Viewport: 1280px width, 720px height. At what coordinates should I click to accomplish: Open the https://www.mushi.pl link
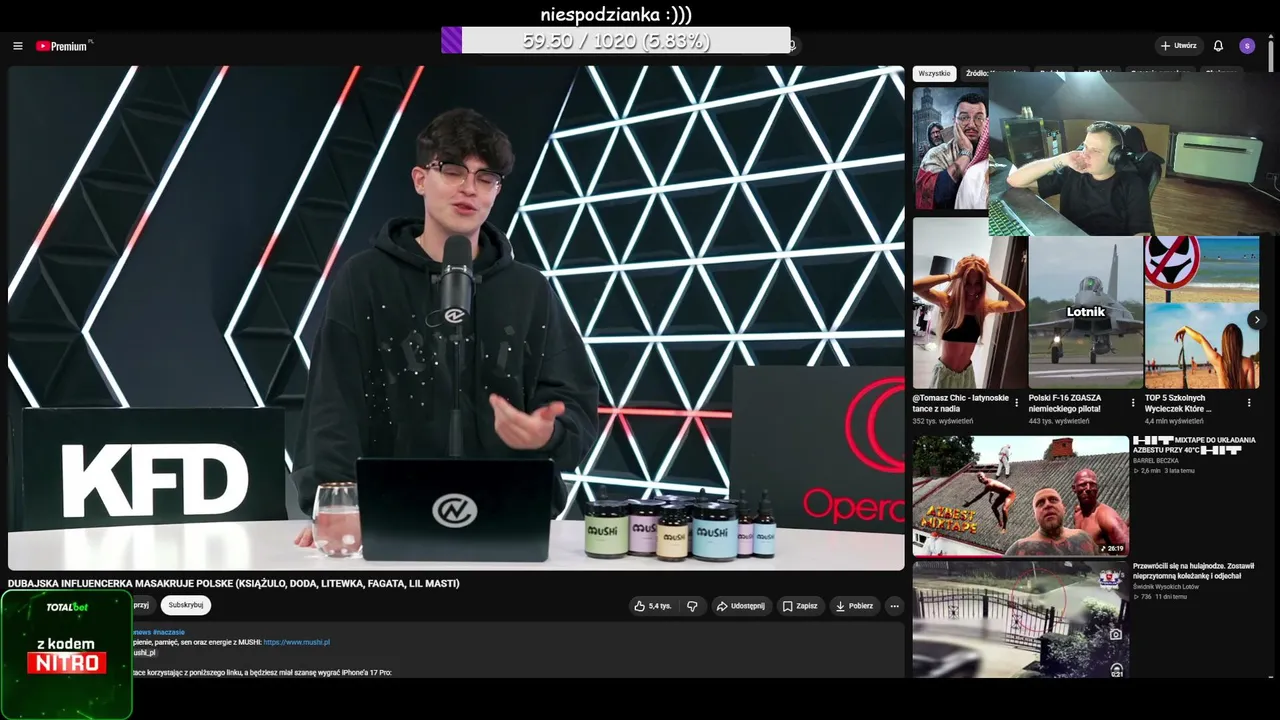[296, 642]
